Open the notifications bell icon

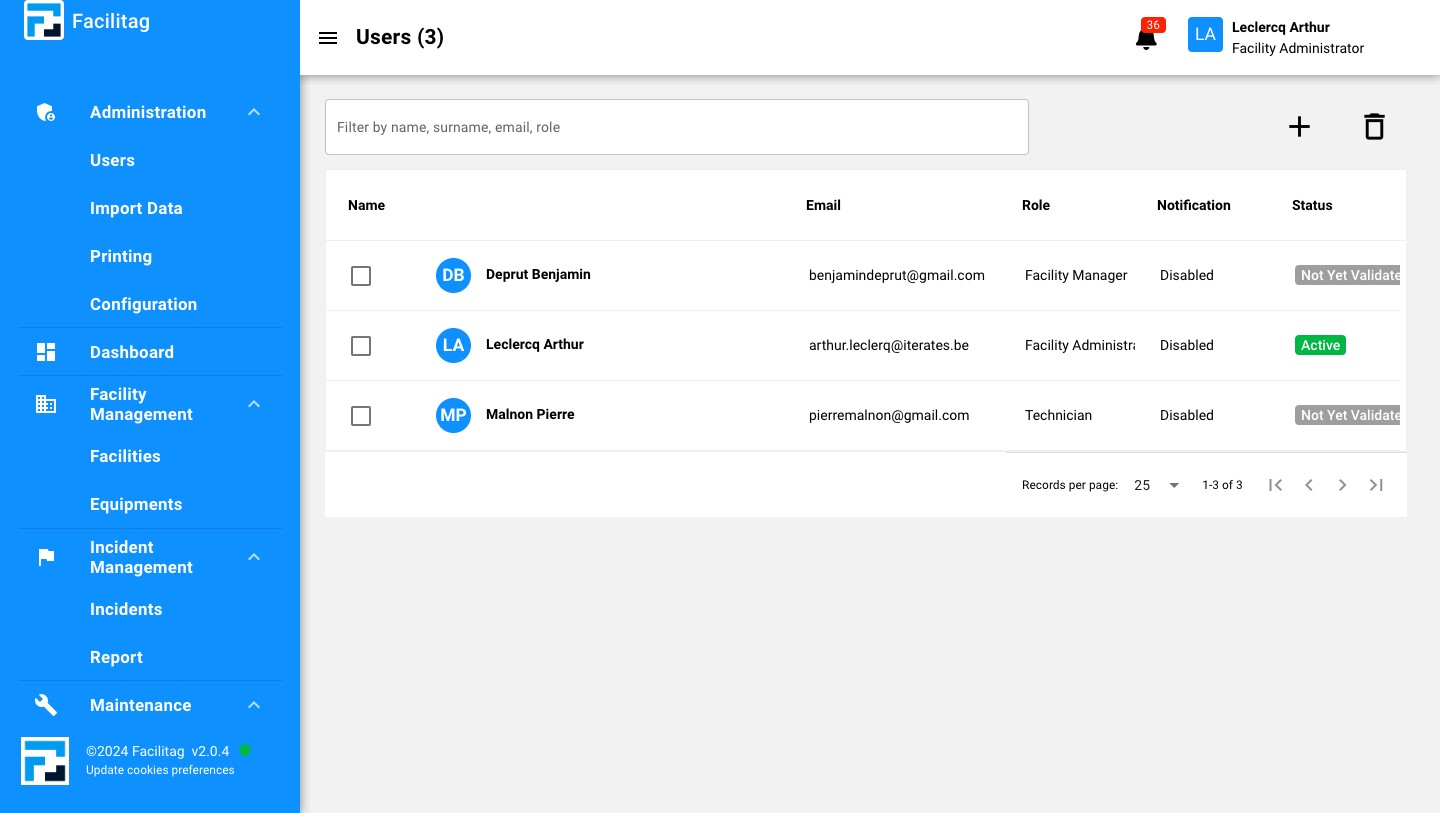1146,38
